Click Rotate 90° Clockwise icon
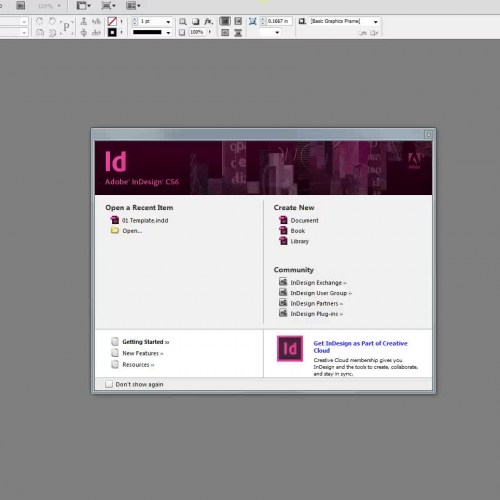The width and height of the screenshot is (500, 500). 39,21
